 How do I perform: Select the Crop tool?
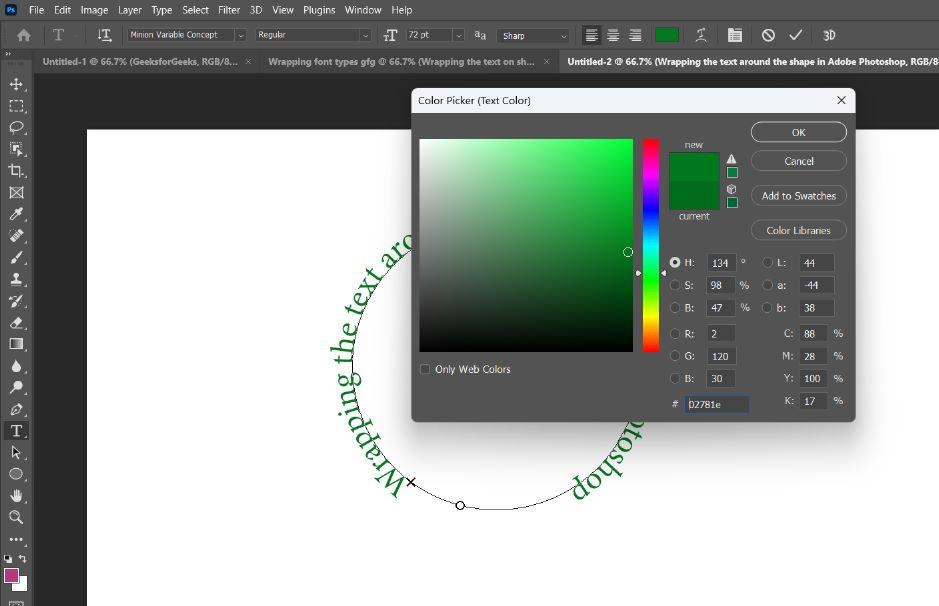coord(16,171)
